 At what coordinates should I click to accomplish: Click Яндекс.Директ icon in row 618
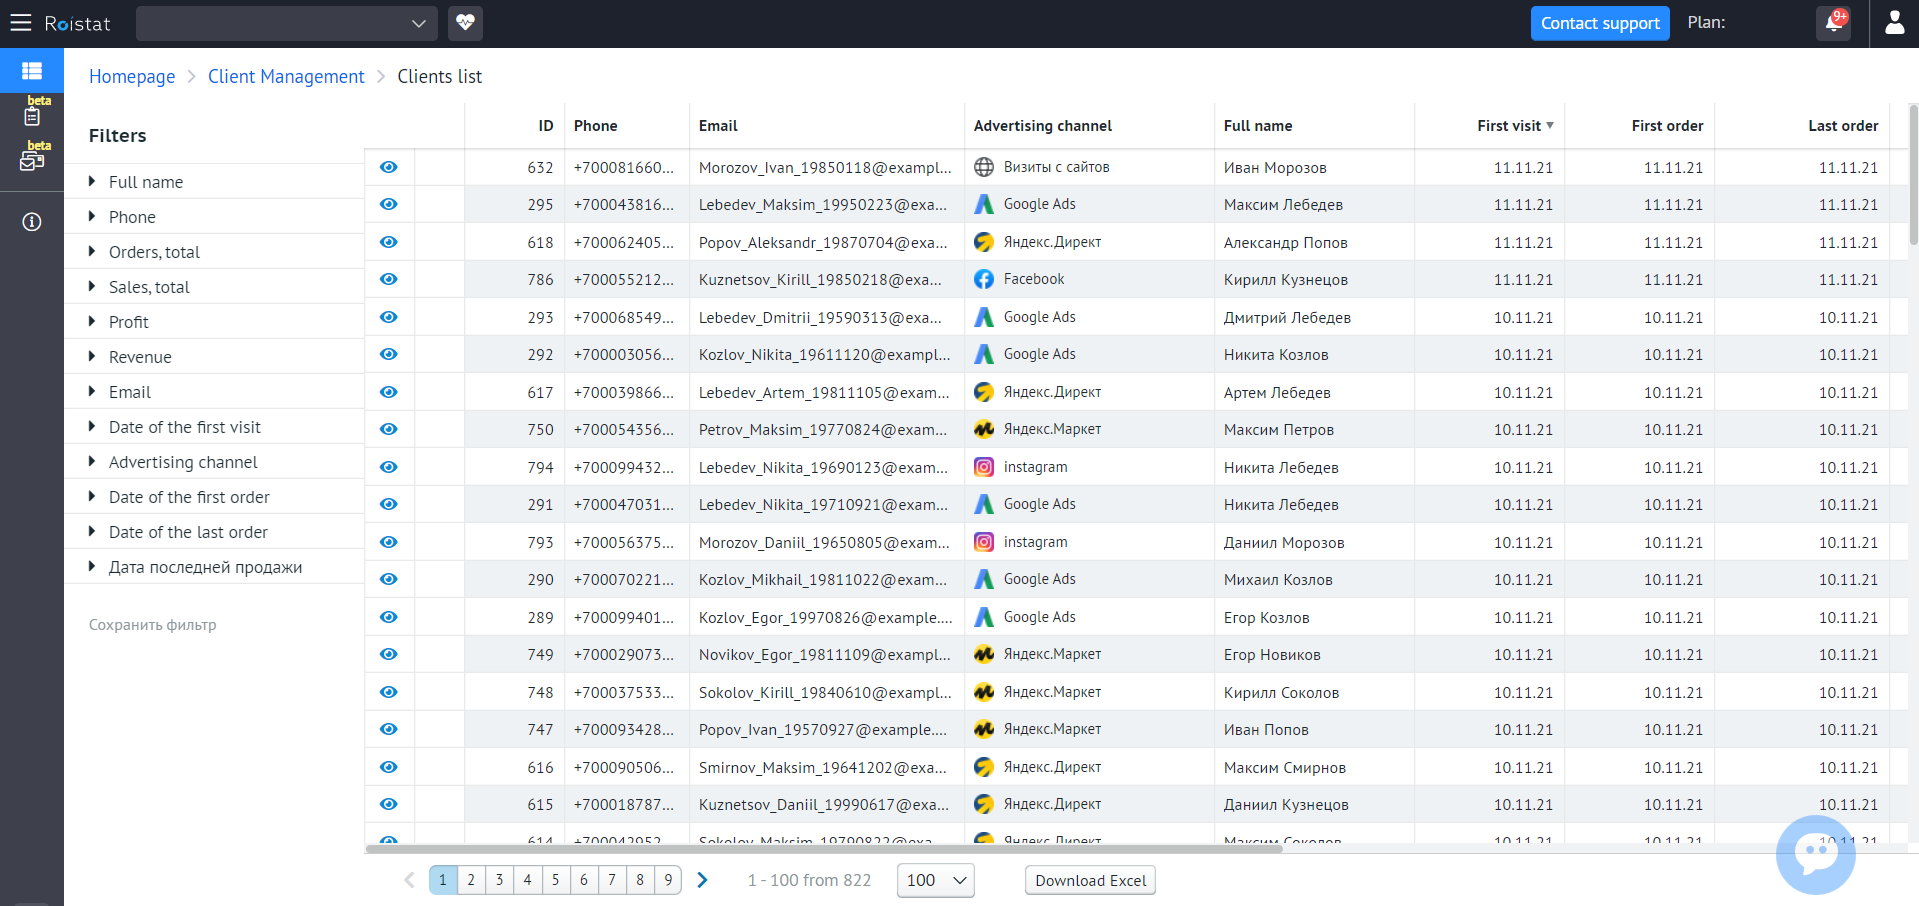click(984, 242)
